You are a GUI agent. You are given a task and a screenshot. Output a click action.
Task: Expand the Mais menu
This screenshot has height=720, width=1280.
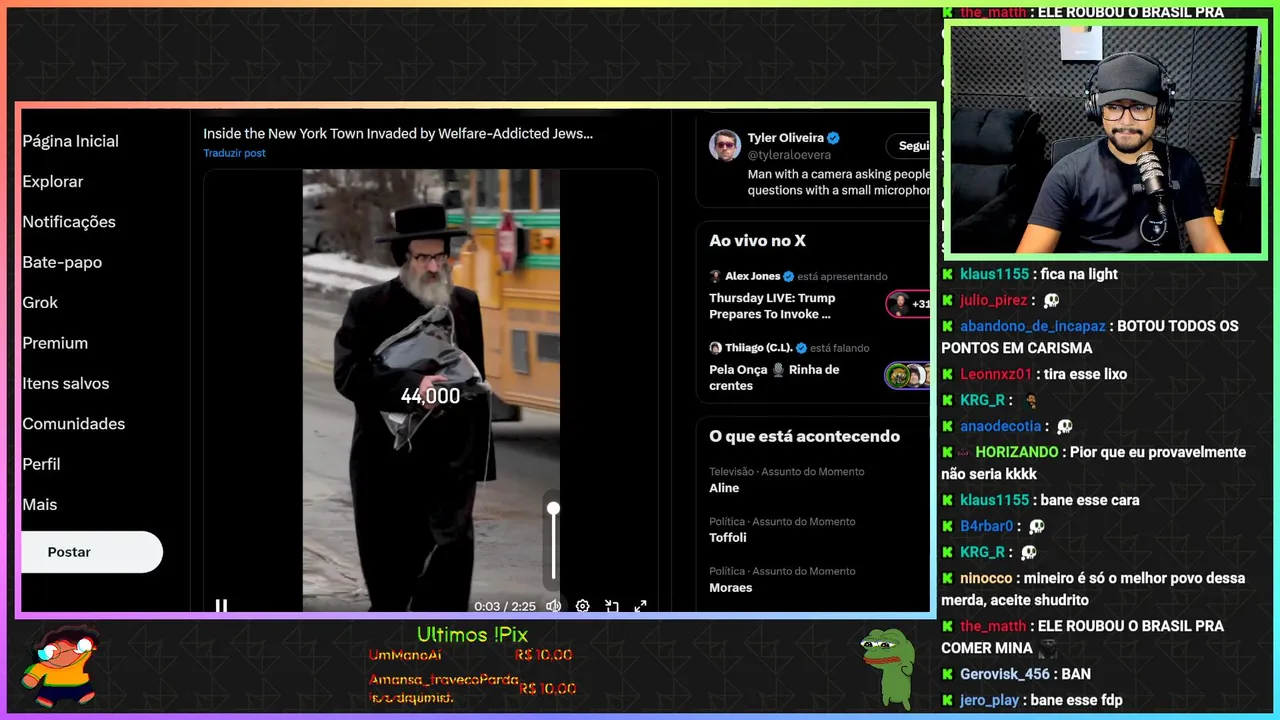40,505
